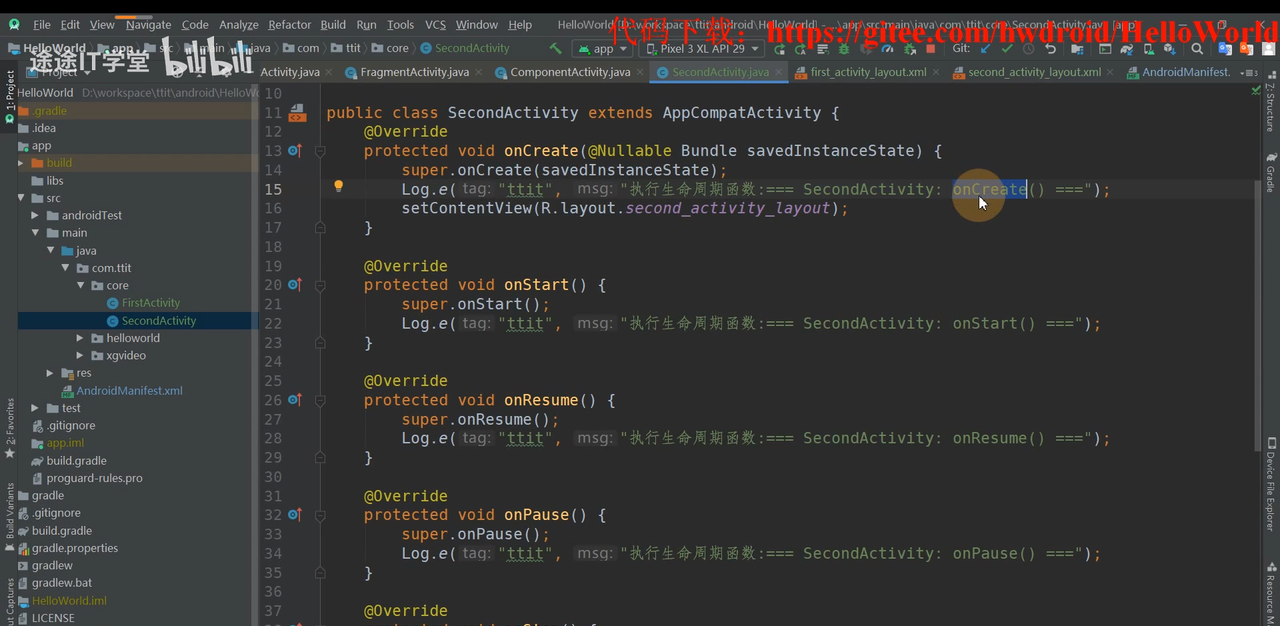The height and width of the screenshot is (626, 1280).
Task: Click the Build hammer icon
Action: 555,48
